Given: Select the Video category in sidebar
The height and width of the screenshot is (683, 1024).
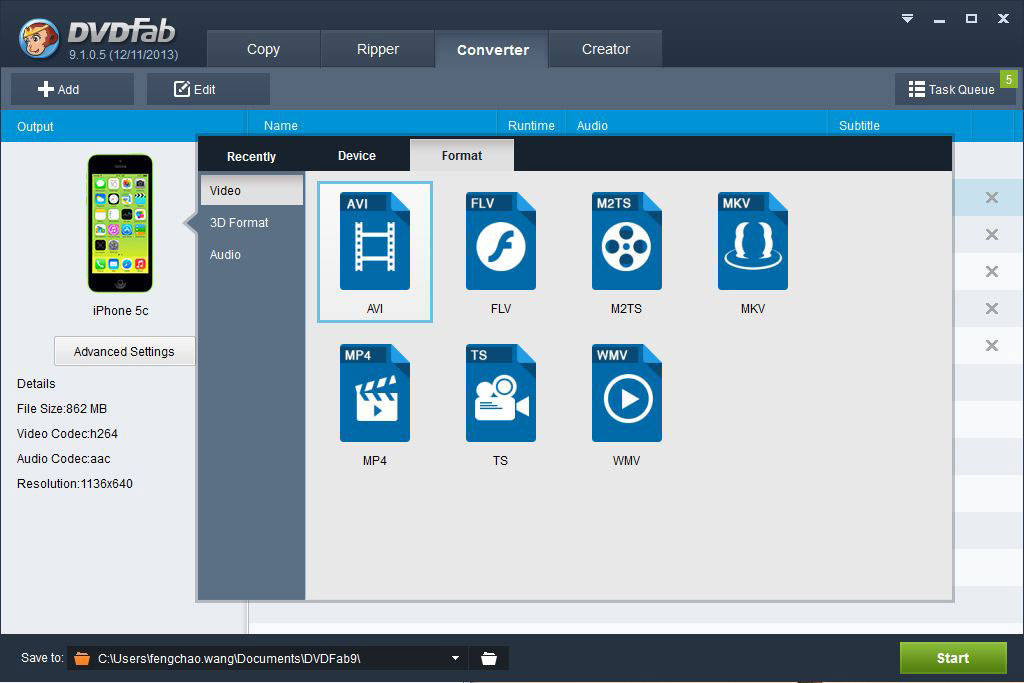Looking at the screenshot, I should point(251,190).
